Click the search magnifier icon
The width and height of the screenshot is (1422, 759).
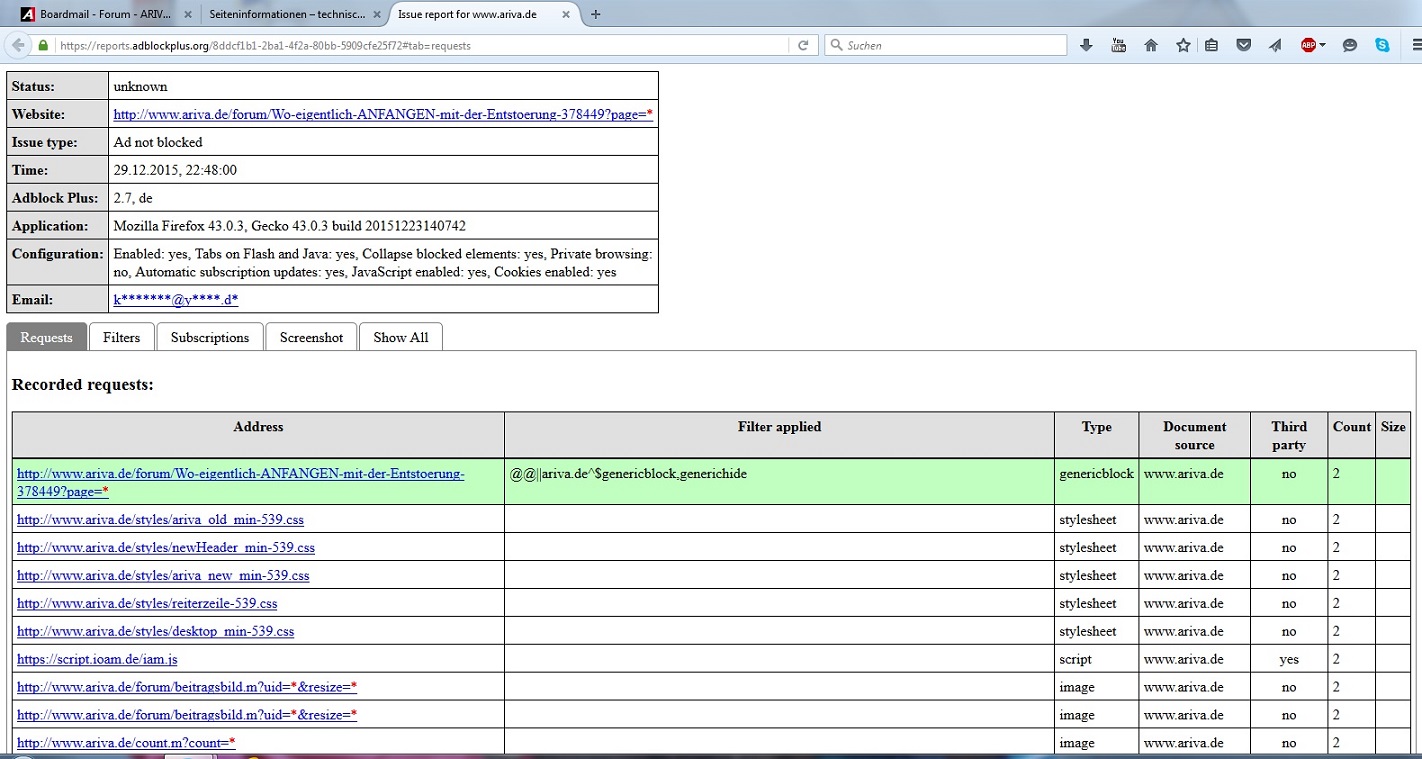pos(835,45)
